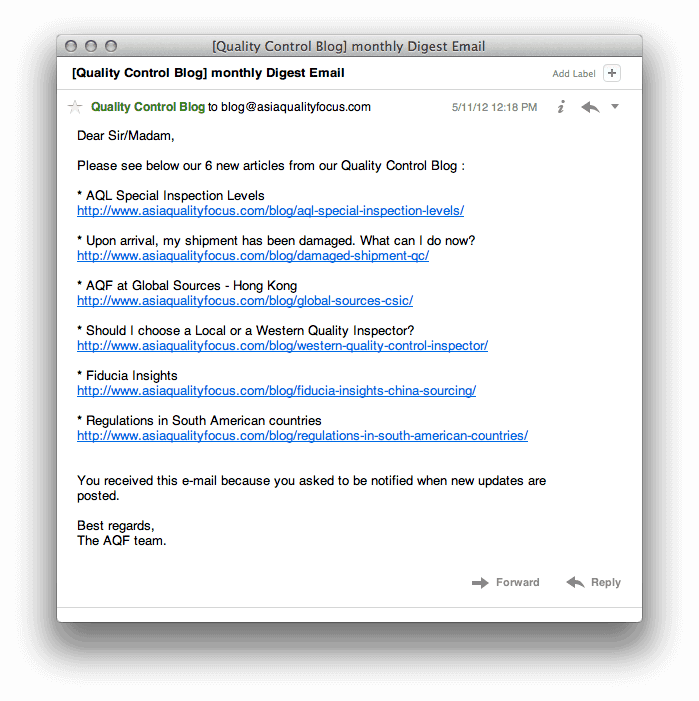Expand the more actions dropdown triangle

pyautogui.click(x=615, y=107)
